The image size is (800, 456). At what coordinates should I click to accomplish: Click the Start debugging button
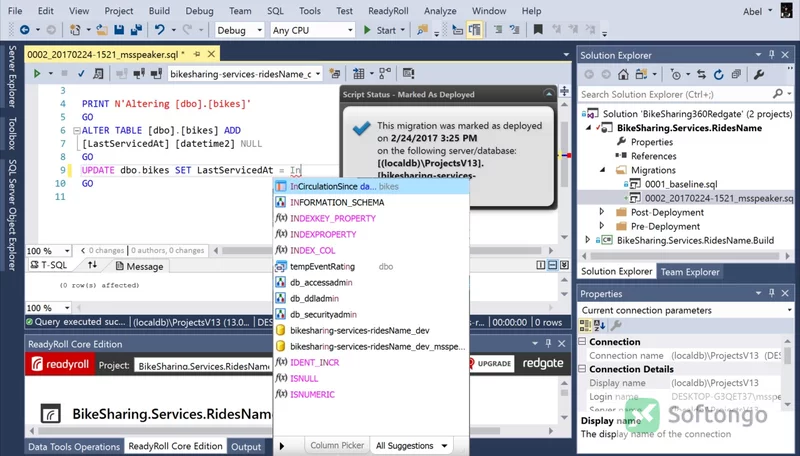pyautogui.click(x=380, y=30)
